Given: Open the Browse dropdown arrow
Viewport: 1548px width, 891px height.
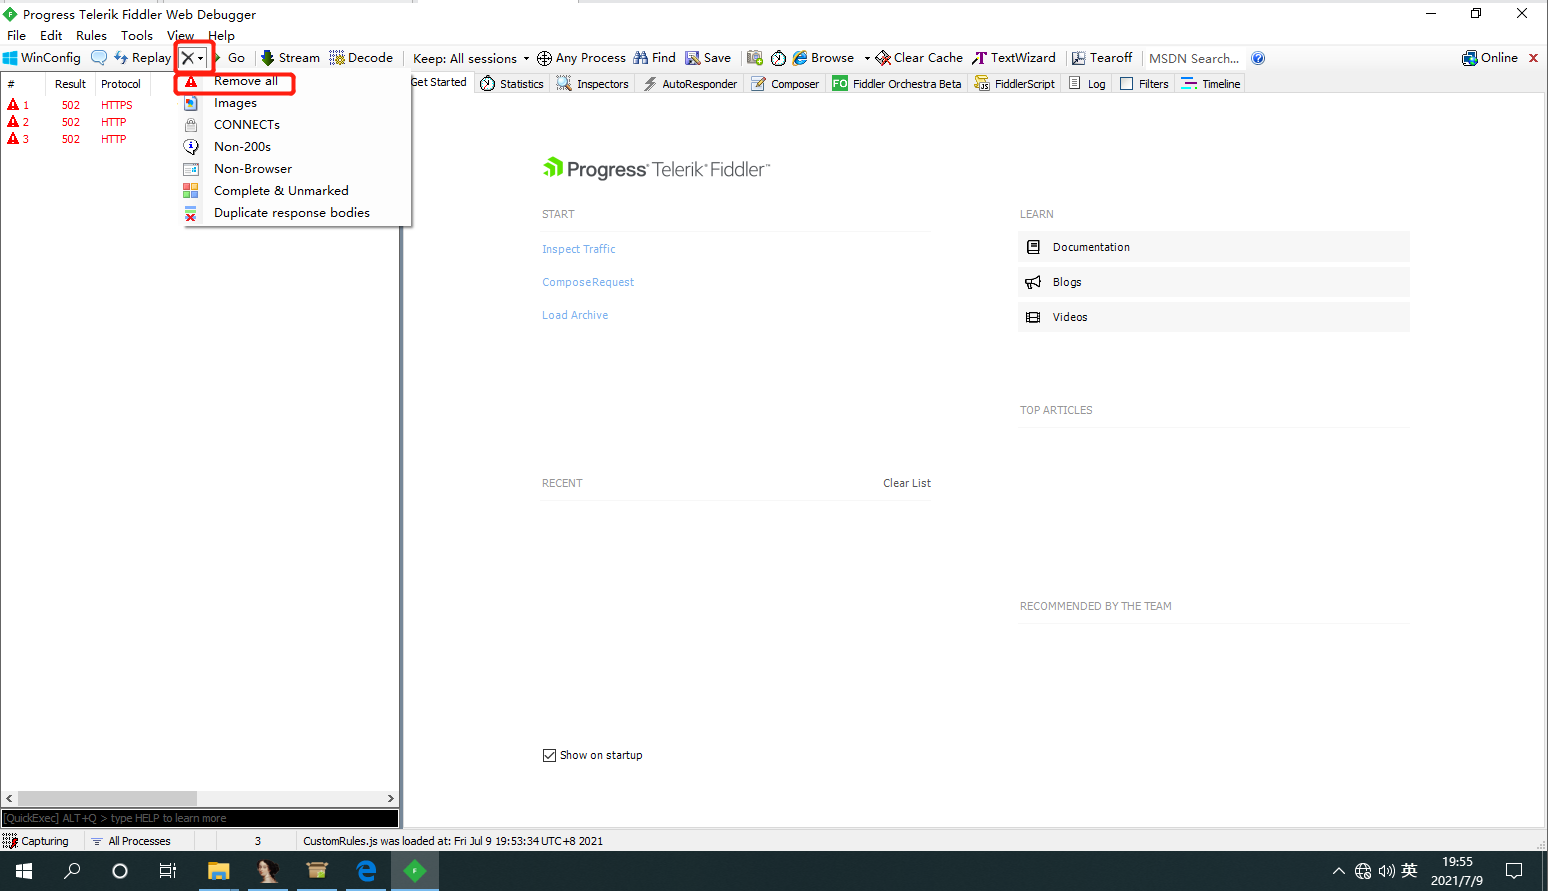Looking at the screenshot, I should (x=867, y=58).
